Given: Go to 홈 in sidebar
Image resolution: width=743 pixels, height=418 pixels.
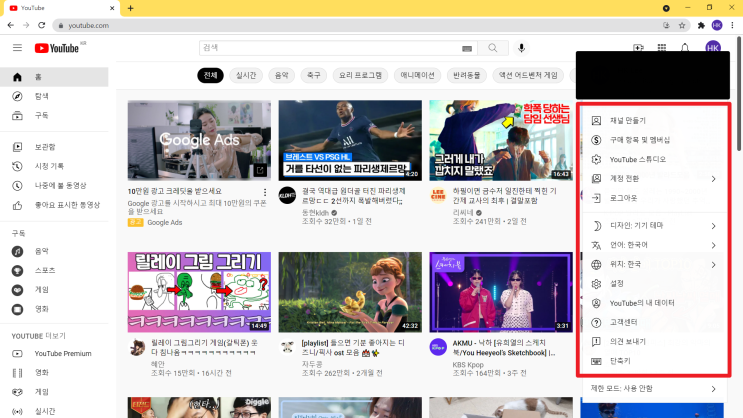Looking at the screenshot, I should [x=54, y=77].
